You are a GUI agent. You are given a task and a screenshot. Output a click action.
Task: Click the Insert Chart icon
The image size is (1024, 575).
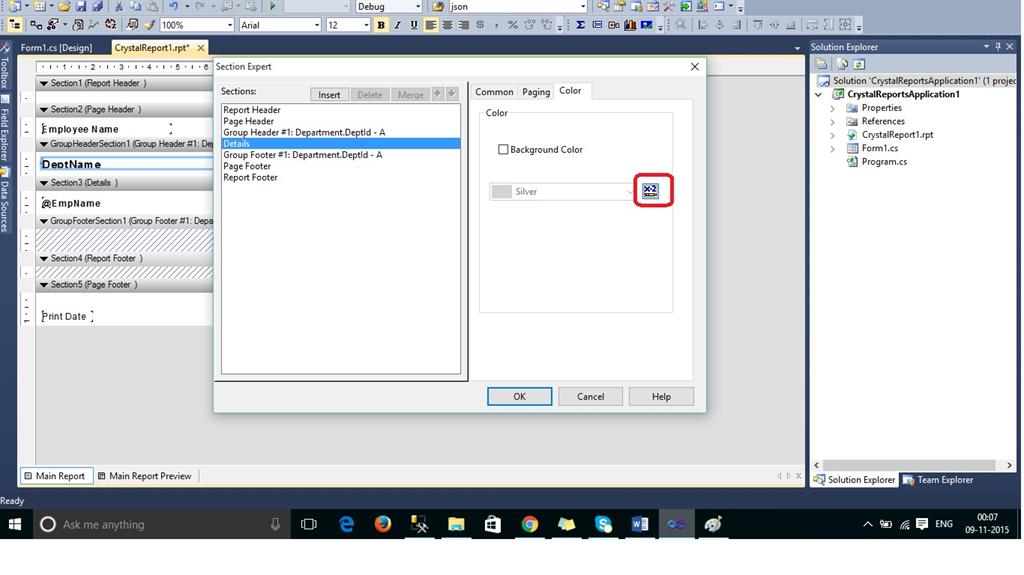pos(630,25)
